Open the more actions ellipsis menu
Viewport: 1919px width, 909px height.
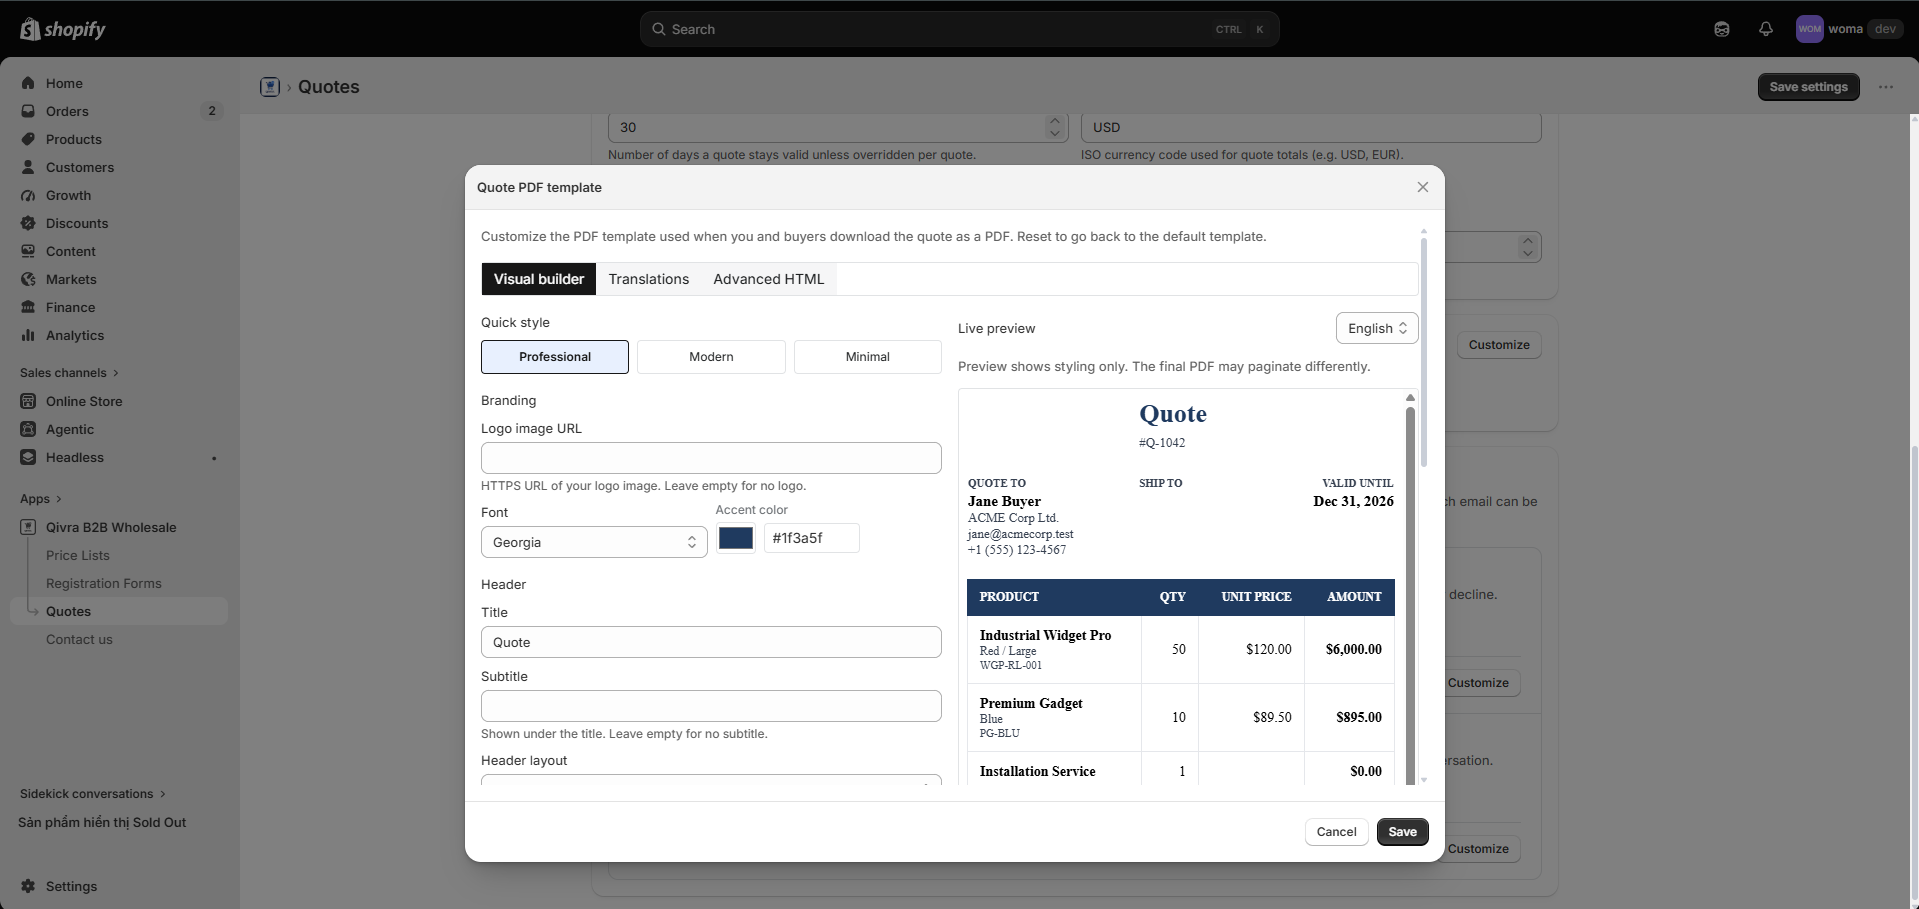click(x=1886, y=87)
